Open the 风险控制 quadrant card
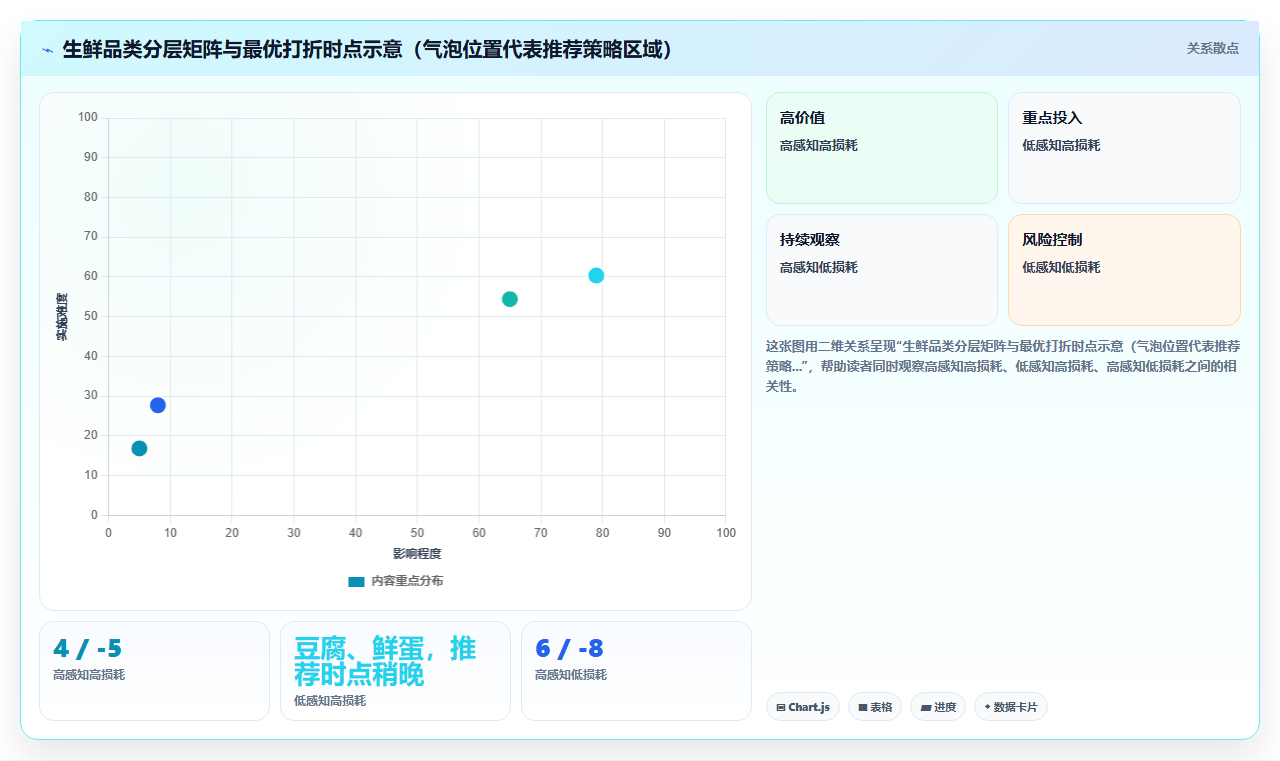1280x761 pixels. tap(1124, 270)
